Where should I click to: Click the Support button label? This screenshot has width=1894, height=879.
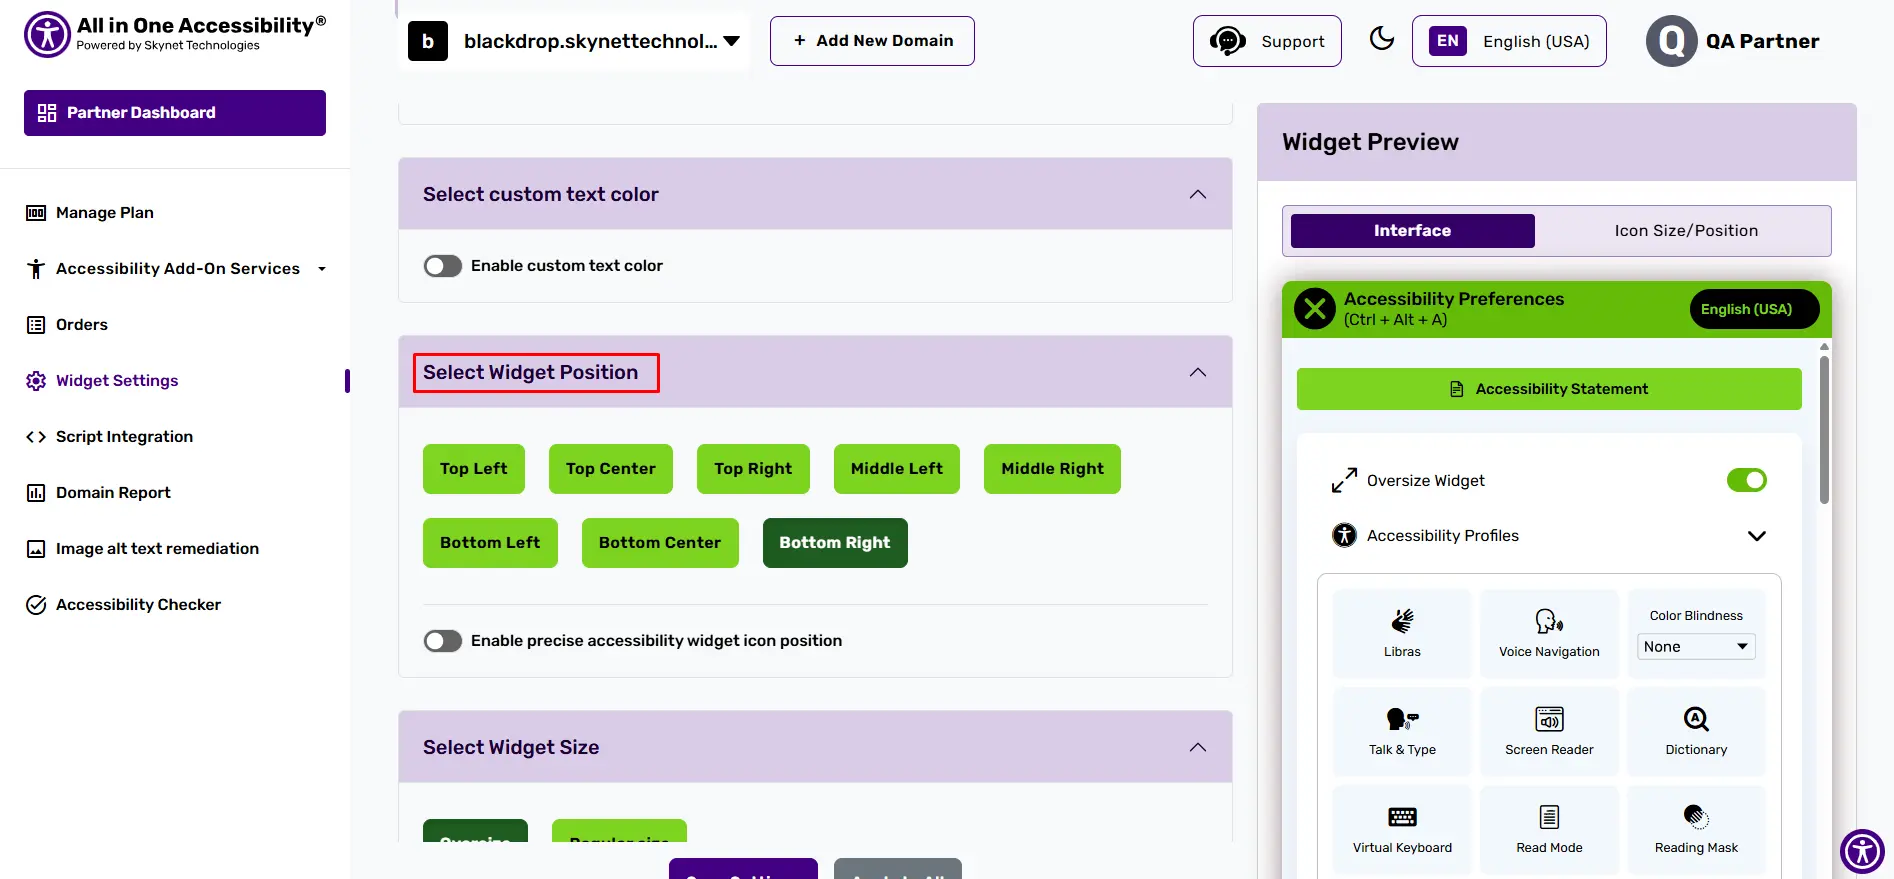(1293, 42)
